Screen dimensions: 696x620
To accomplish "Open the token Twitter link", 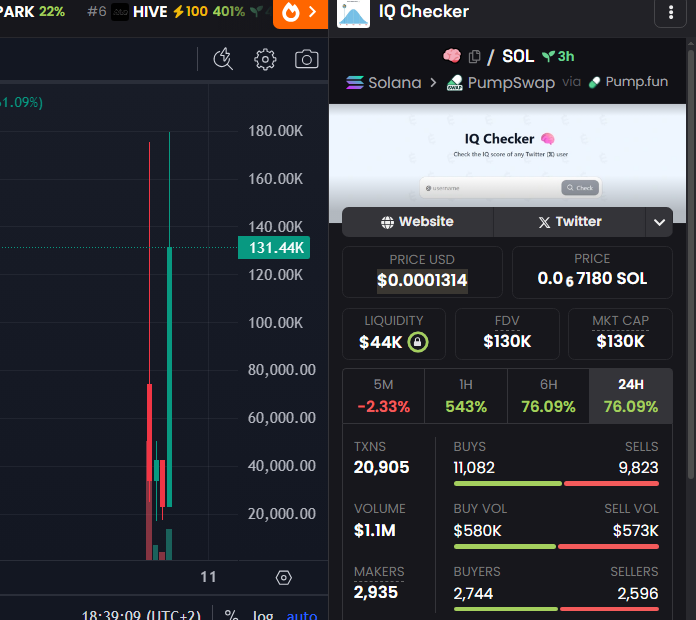I will coord(569,222).
